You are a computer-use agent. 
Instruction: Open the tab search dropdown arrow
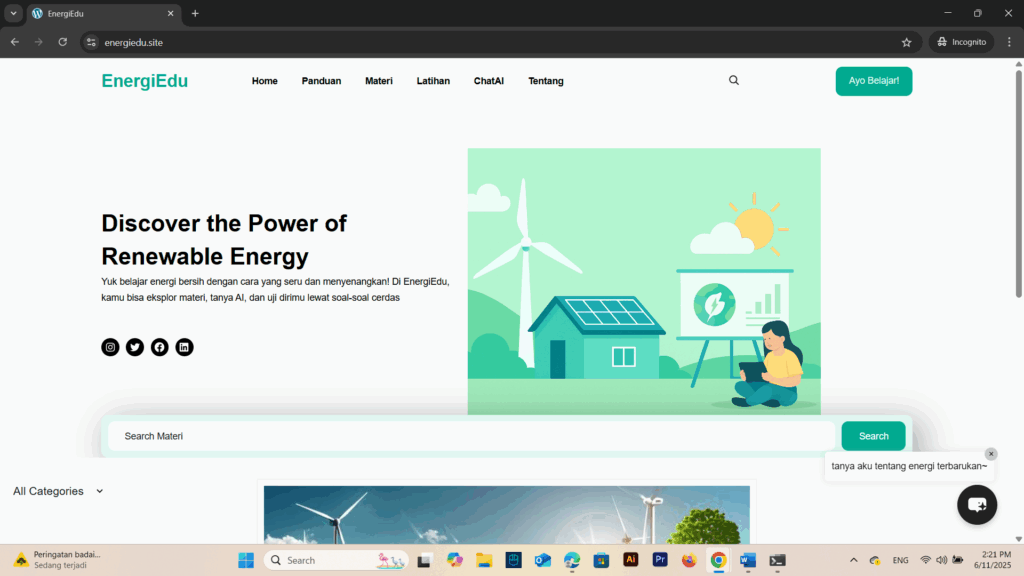coord(13,13)
